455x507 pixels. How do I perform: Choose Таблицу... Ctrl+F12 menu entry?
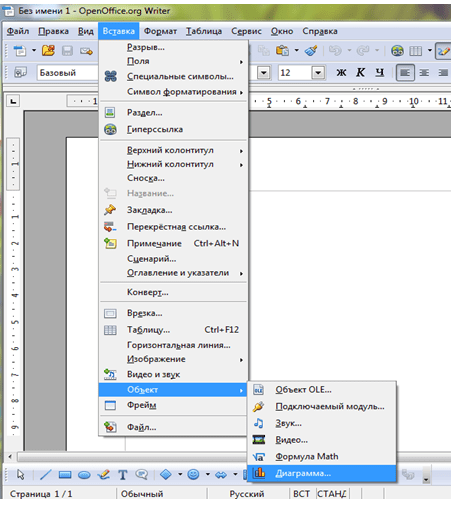pyautogui.click(x=173, y=330)
